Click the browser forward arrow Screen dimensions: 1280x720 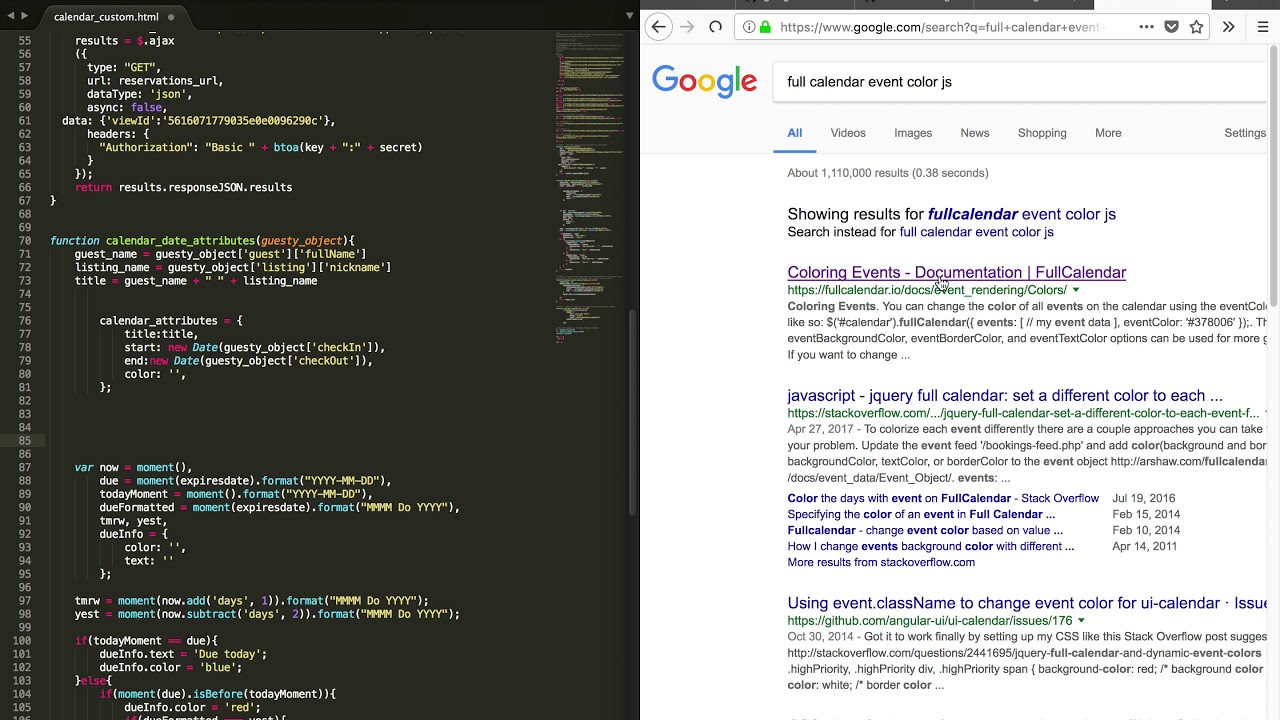687,27
